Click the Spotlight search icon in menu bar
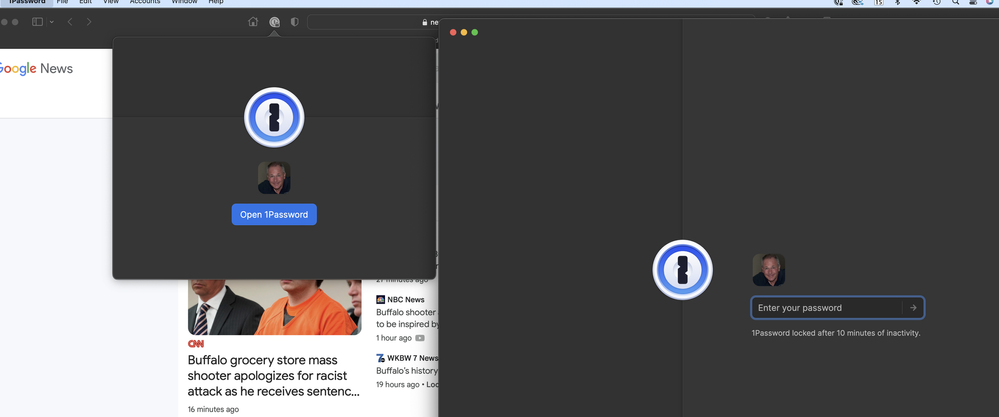This screenshot has height=417, width=999. click(x=955, y=3)
